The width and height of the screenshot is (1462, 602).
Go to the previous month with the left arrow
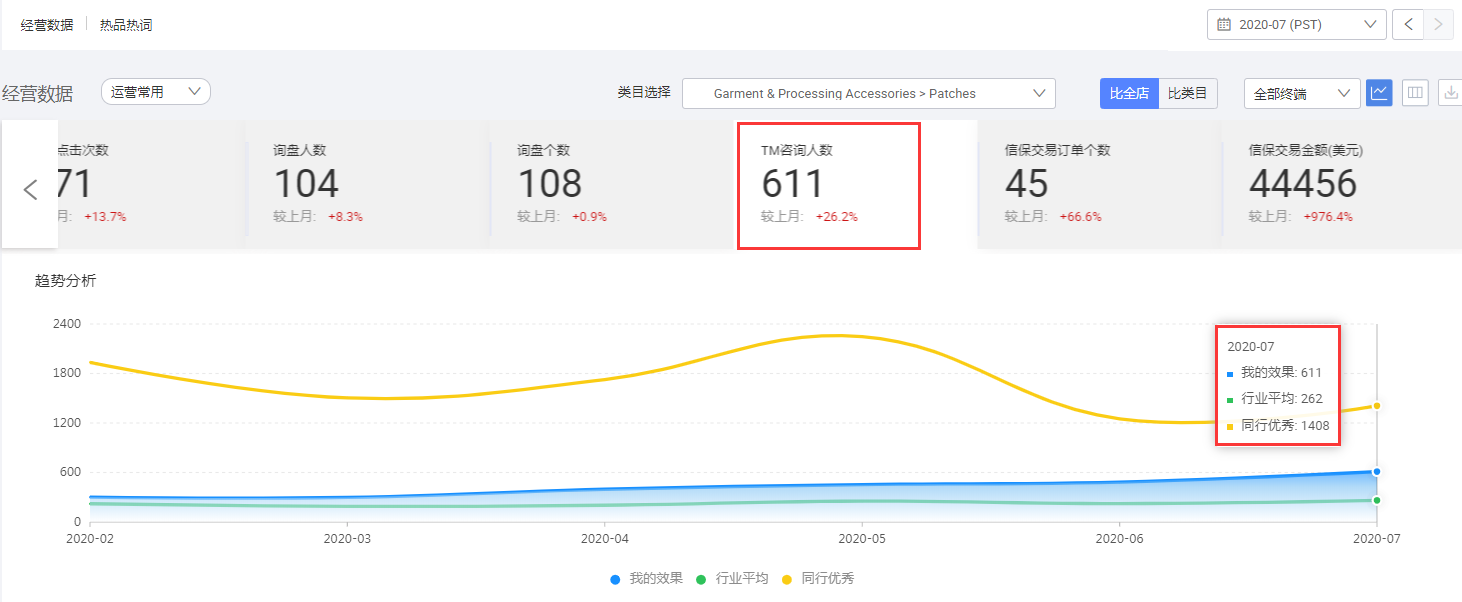coord(1408,24)
